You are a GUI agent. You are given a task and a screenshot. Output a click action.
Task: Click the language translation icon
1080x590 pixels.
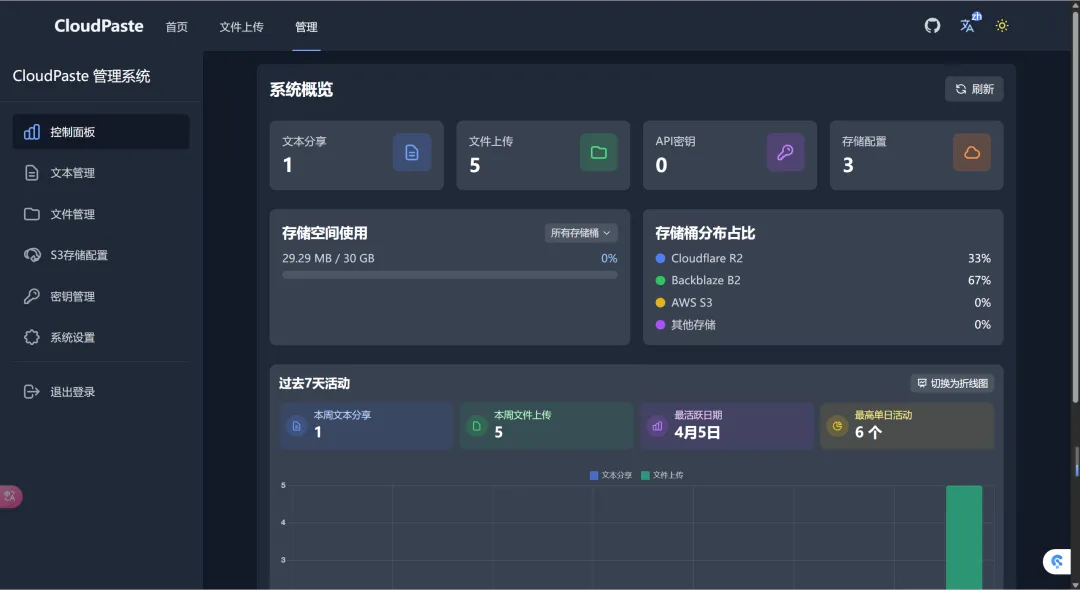968,25
